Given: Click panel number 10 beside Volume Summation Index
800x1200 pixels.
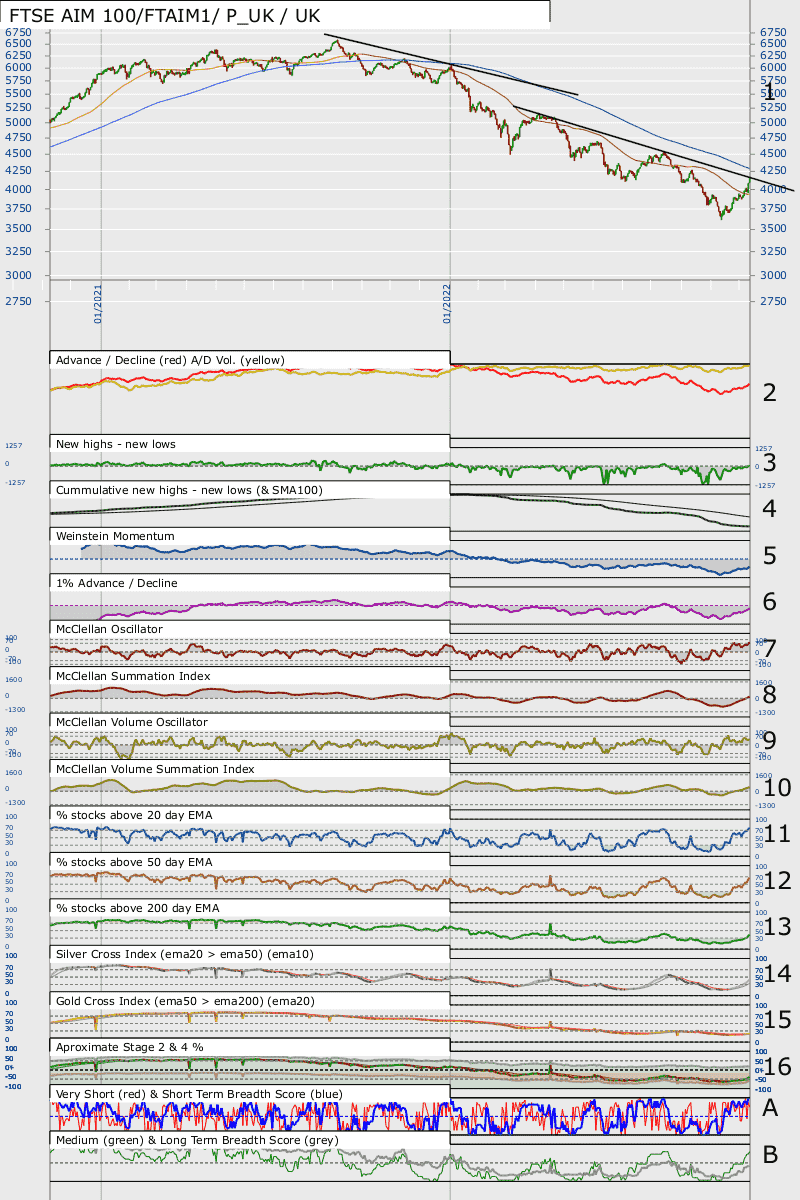Looking at the screenshot, I should (777, 788).
